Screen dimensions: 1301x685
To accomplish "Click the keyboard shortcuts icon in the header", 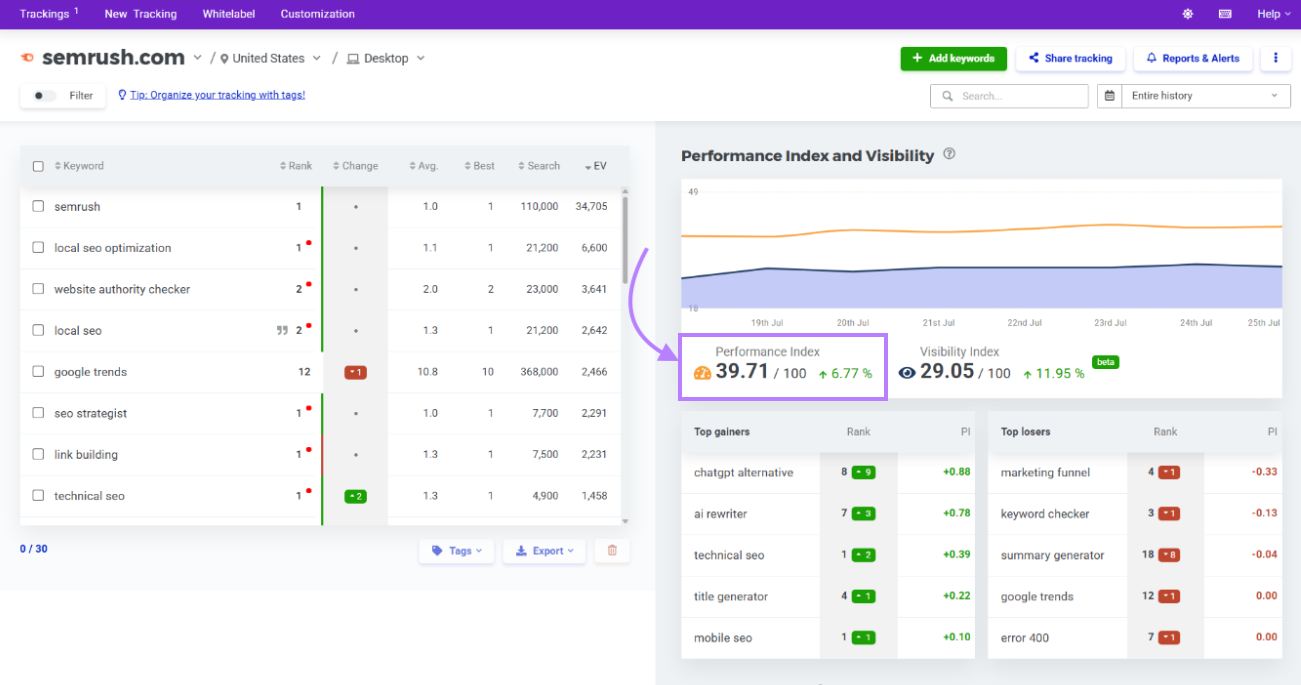I will tap(1224, 13).
